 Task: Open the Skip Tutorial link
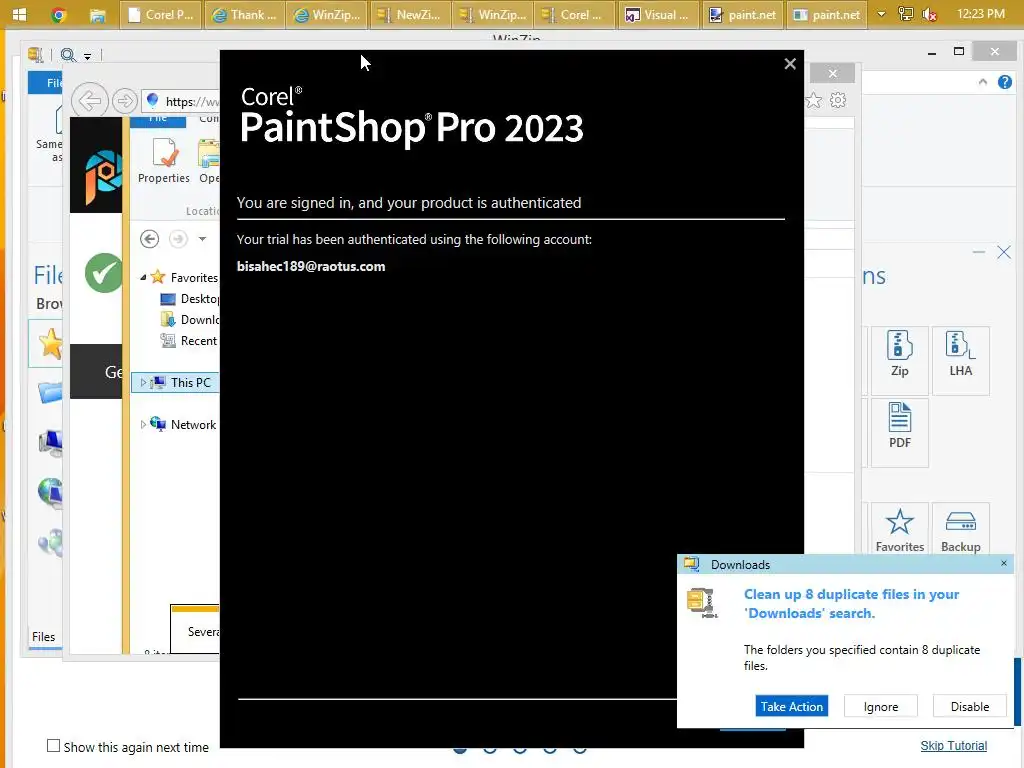[953, 745]
